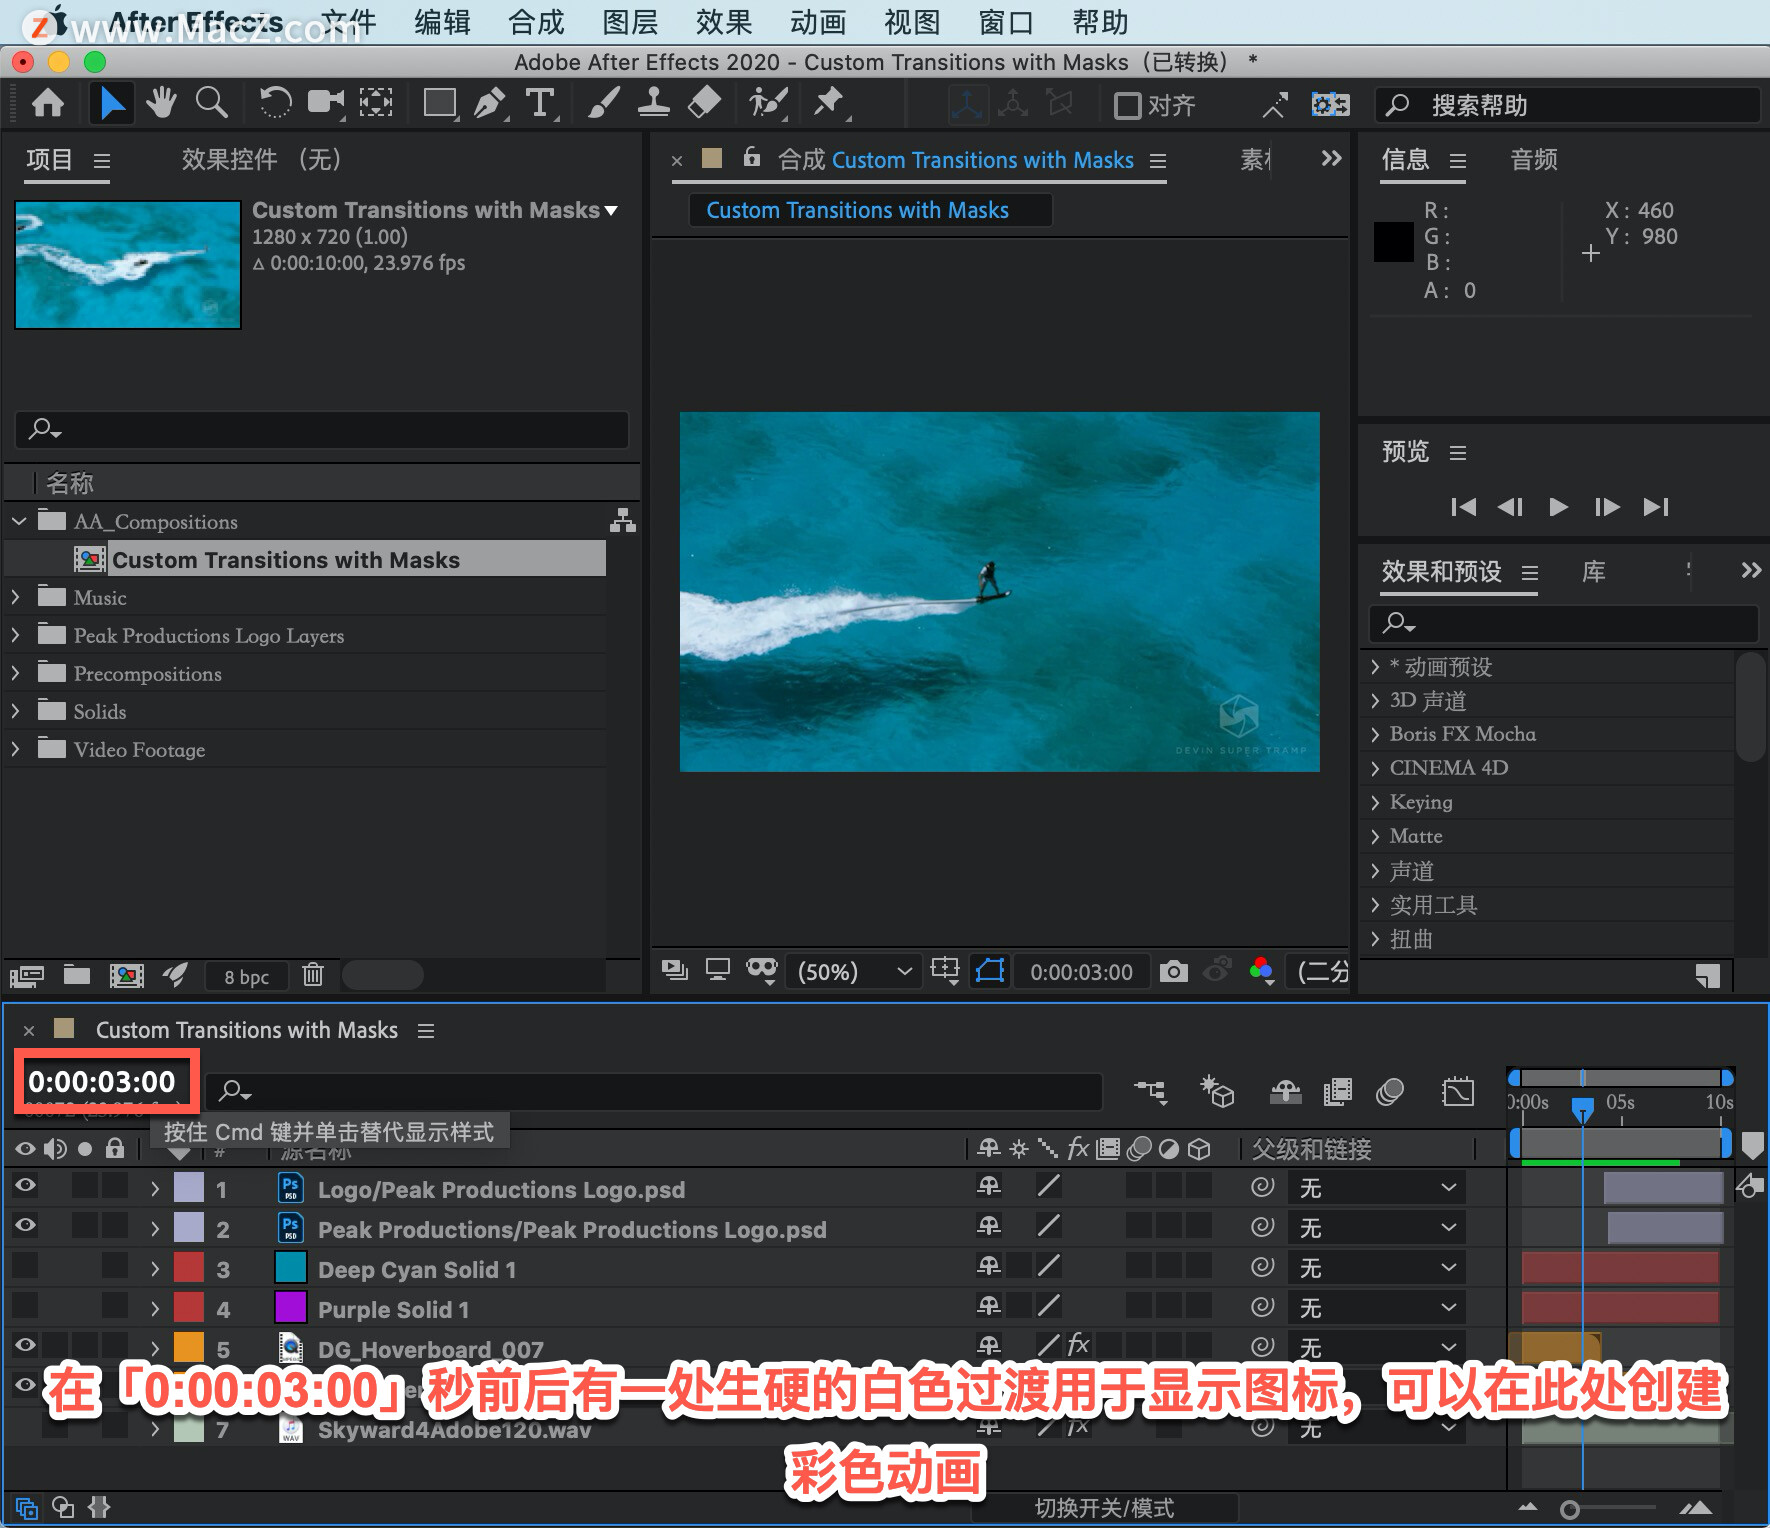Open the 图层 menu

630,21
